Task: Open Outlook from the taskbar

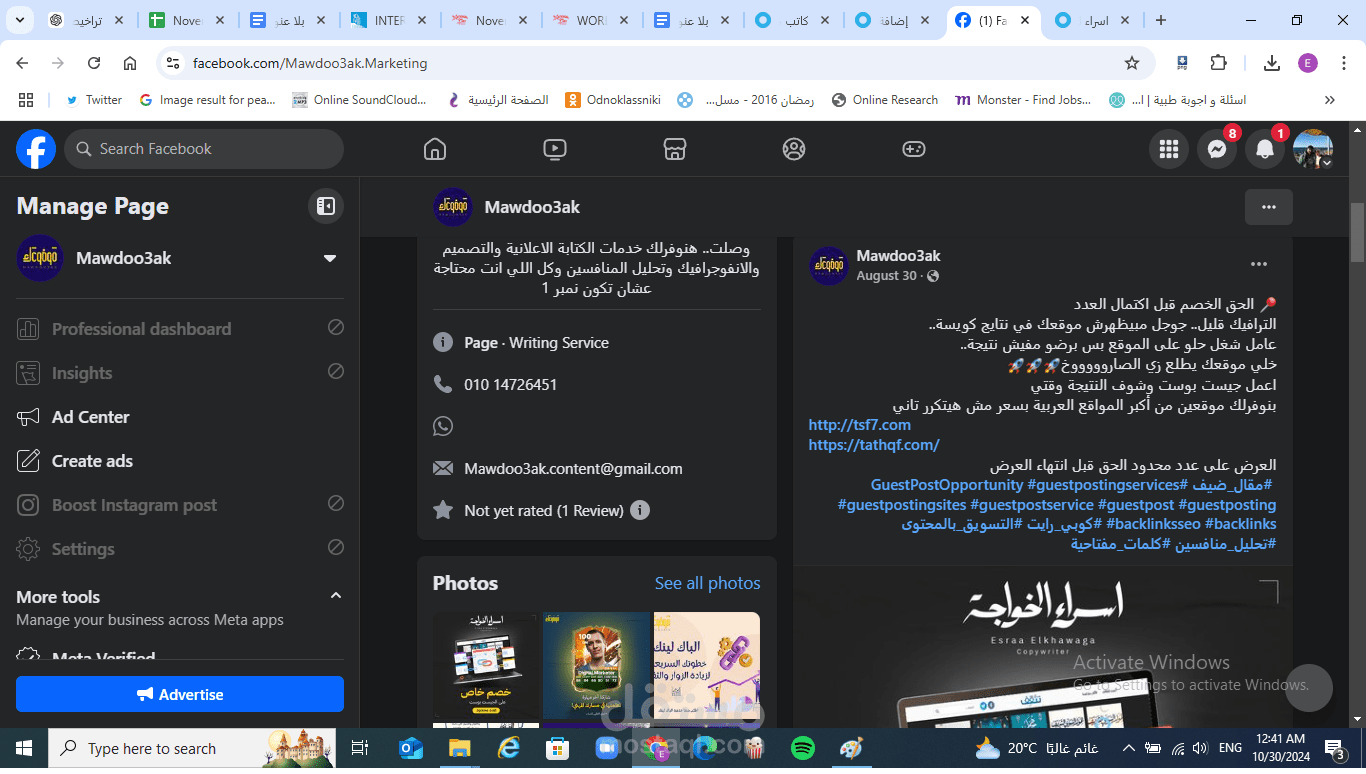Action: (411, 748)
